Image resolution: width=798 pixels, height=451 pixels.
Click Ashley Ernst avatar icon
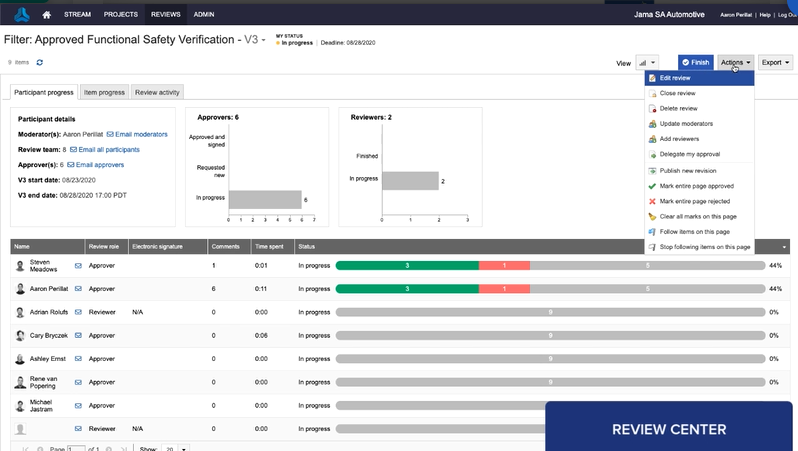tap(20, 359)
